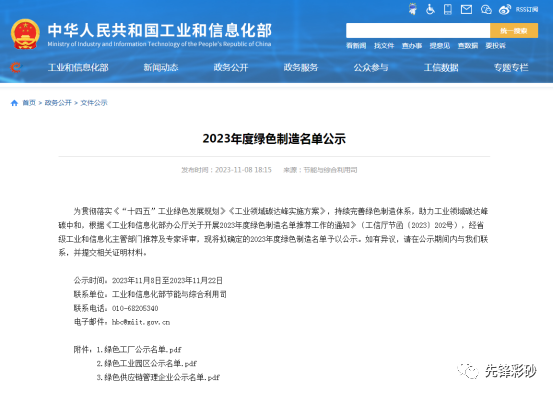Click the email hbc@miit.gov.cn
554x395 pixels.
click(x=141, y=322)
